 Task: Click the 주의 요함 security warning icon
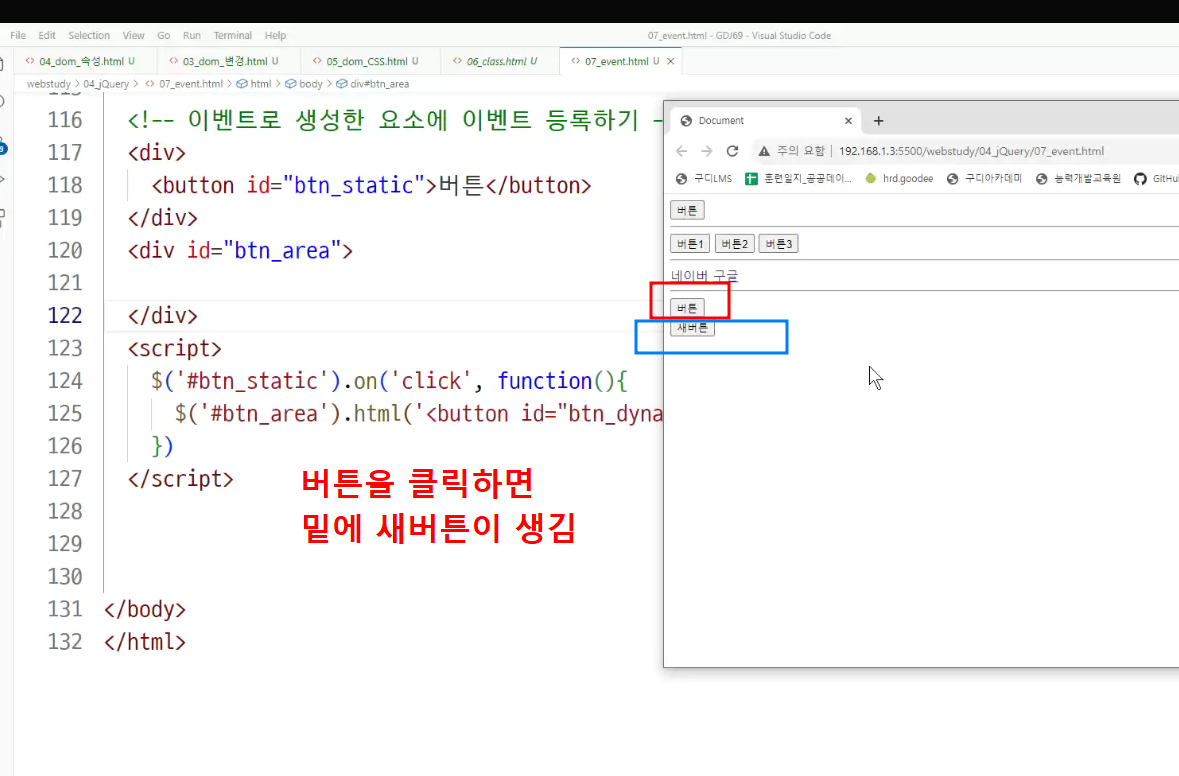(764, 151)
